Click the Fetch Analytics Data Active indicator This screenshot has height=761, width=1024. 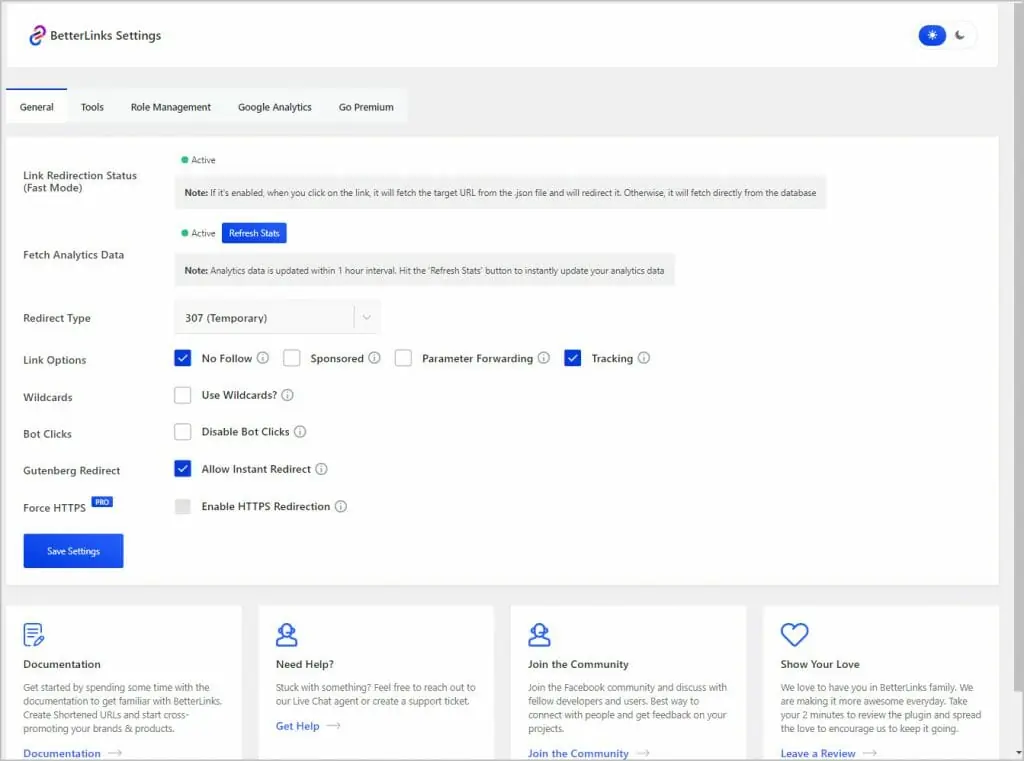pos(199,233)
